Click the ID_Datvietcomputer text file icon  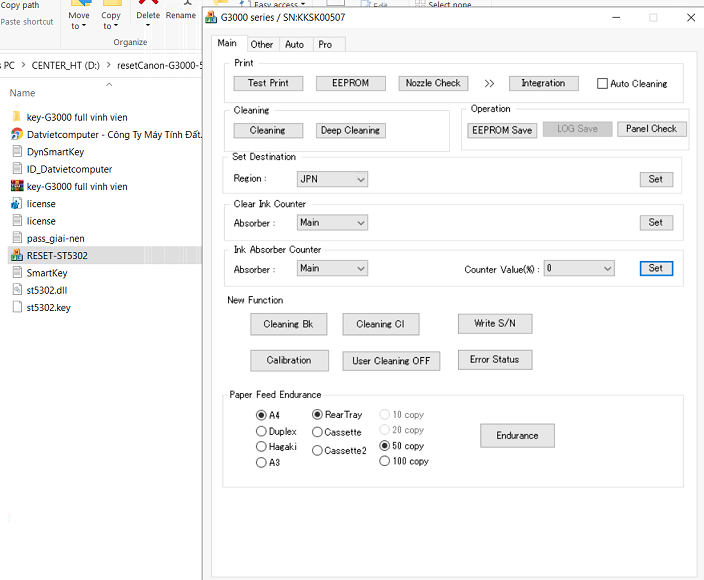(17, 169)
